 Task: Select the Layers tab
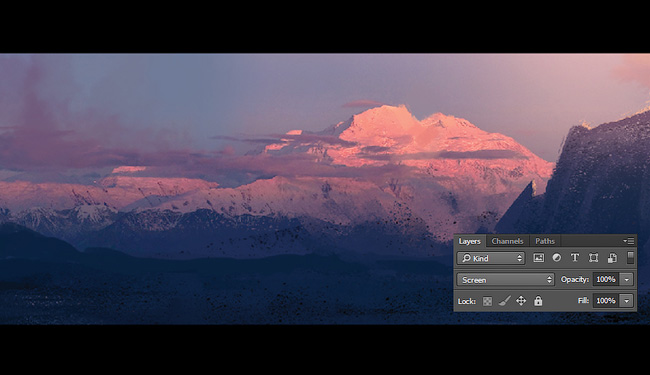[x=470, y=241]
